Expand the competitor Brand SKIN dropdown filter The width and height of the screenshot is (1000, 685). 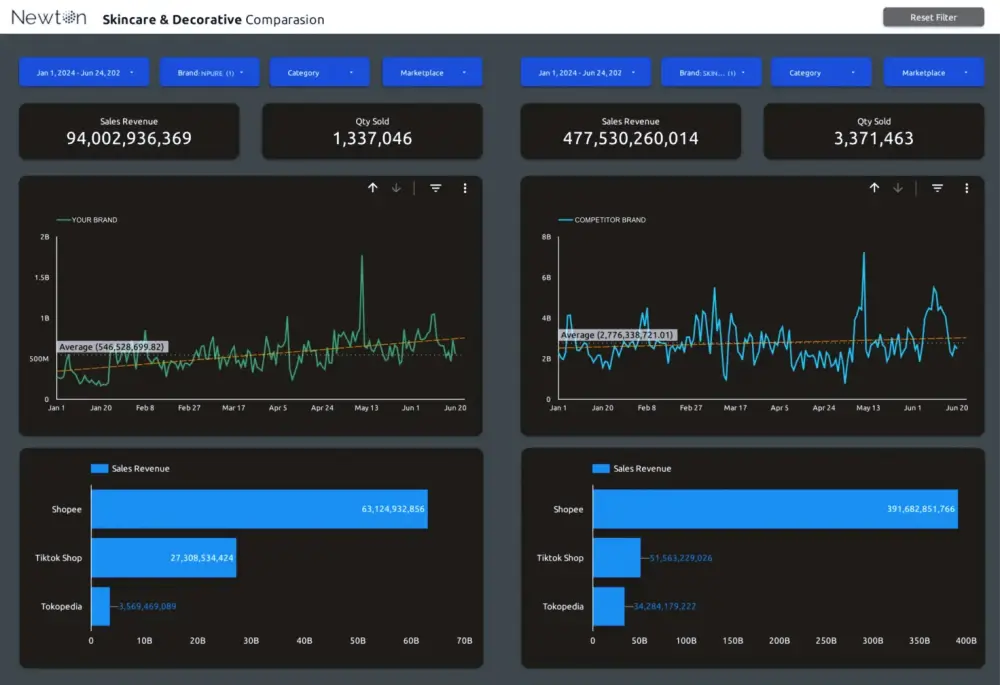[711, 72]
